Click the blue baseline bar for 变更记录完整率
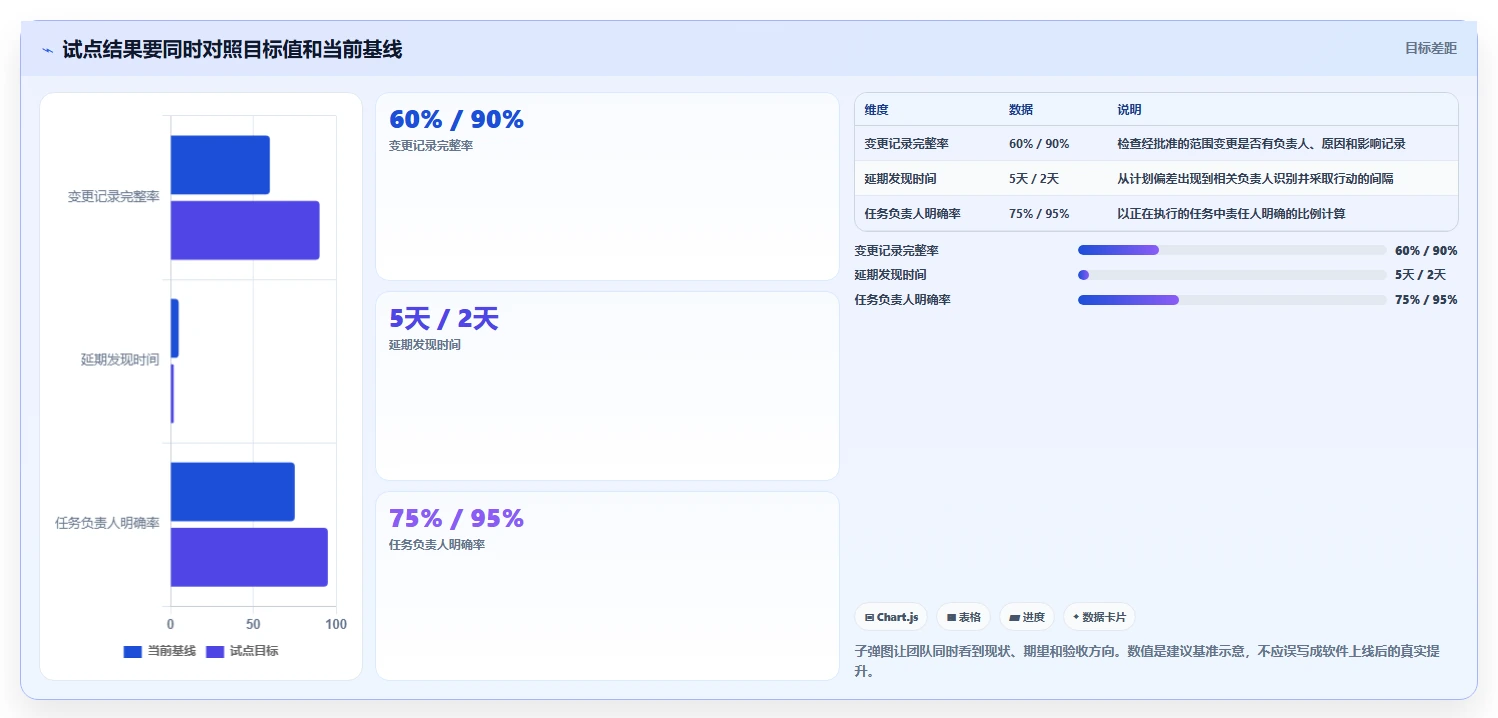Viewport: 1498px width, 718px height. point(220,165)
